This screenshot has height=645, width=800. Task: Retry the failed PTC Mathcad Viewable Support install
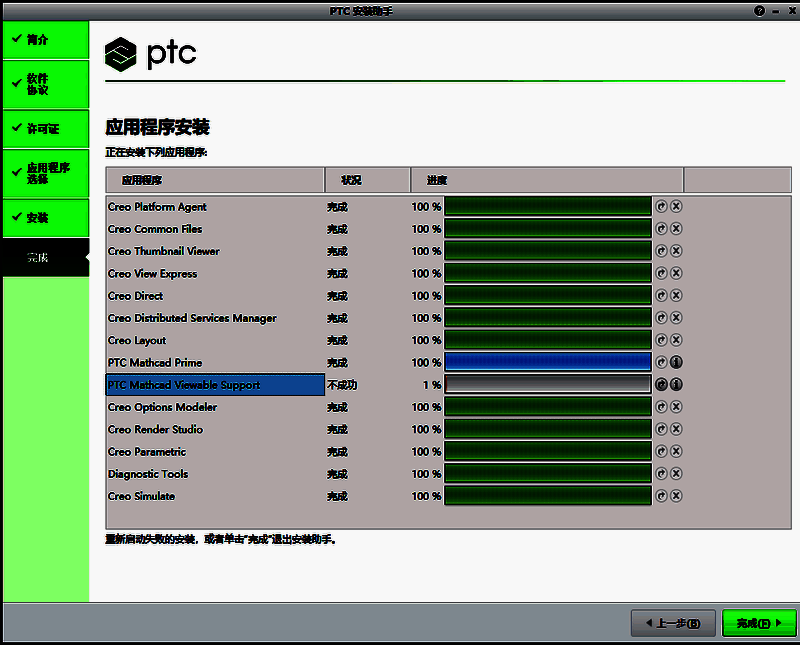[x=661, y=385]
